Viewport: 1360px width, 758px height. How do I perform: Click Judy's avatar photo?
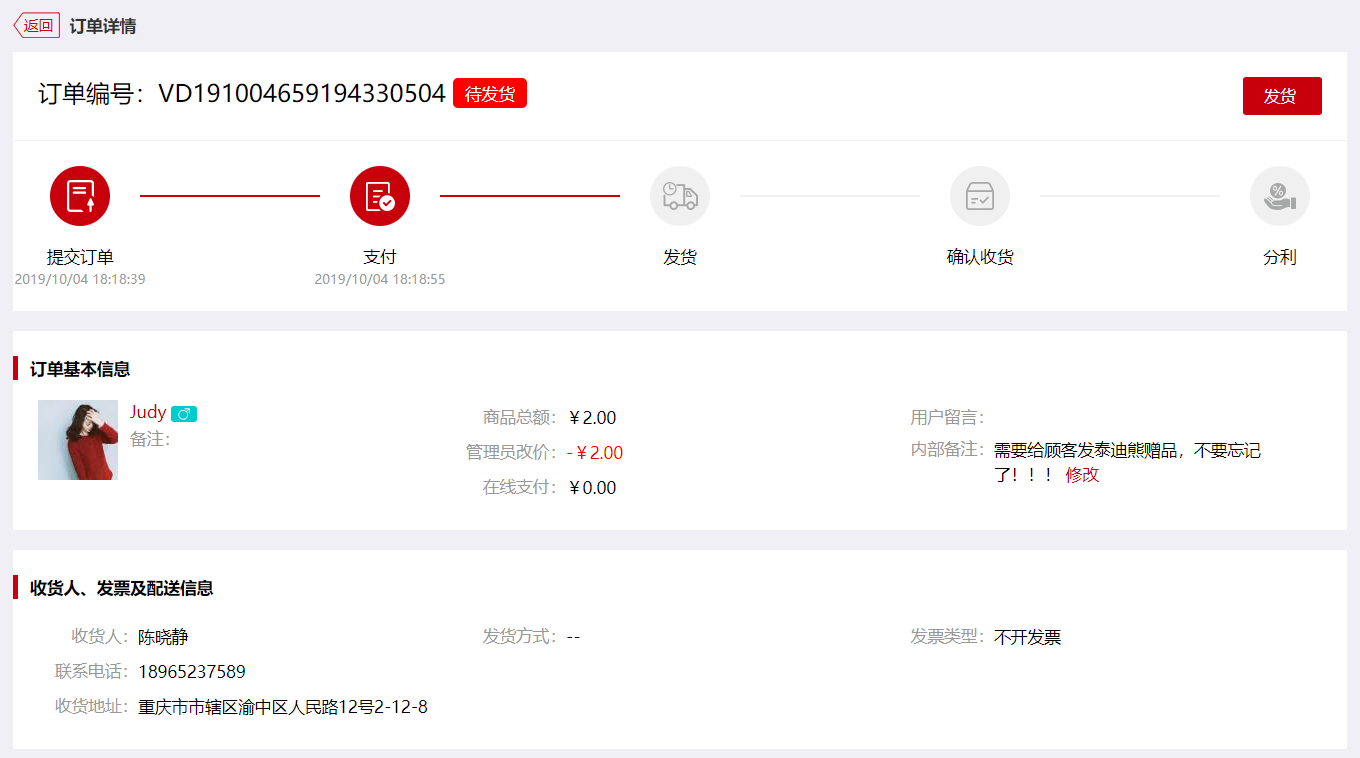pyautogui.click(x=78, y=440)
